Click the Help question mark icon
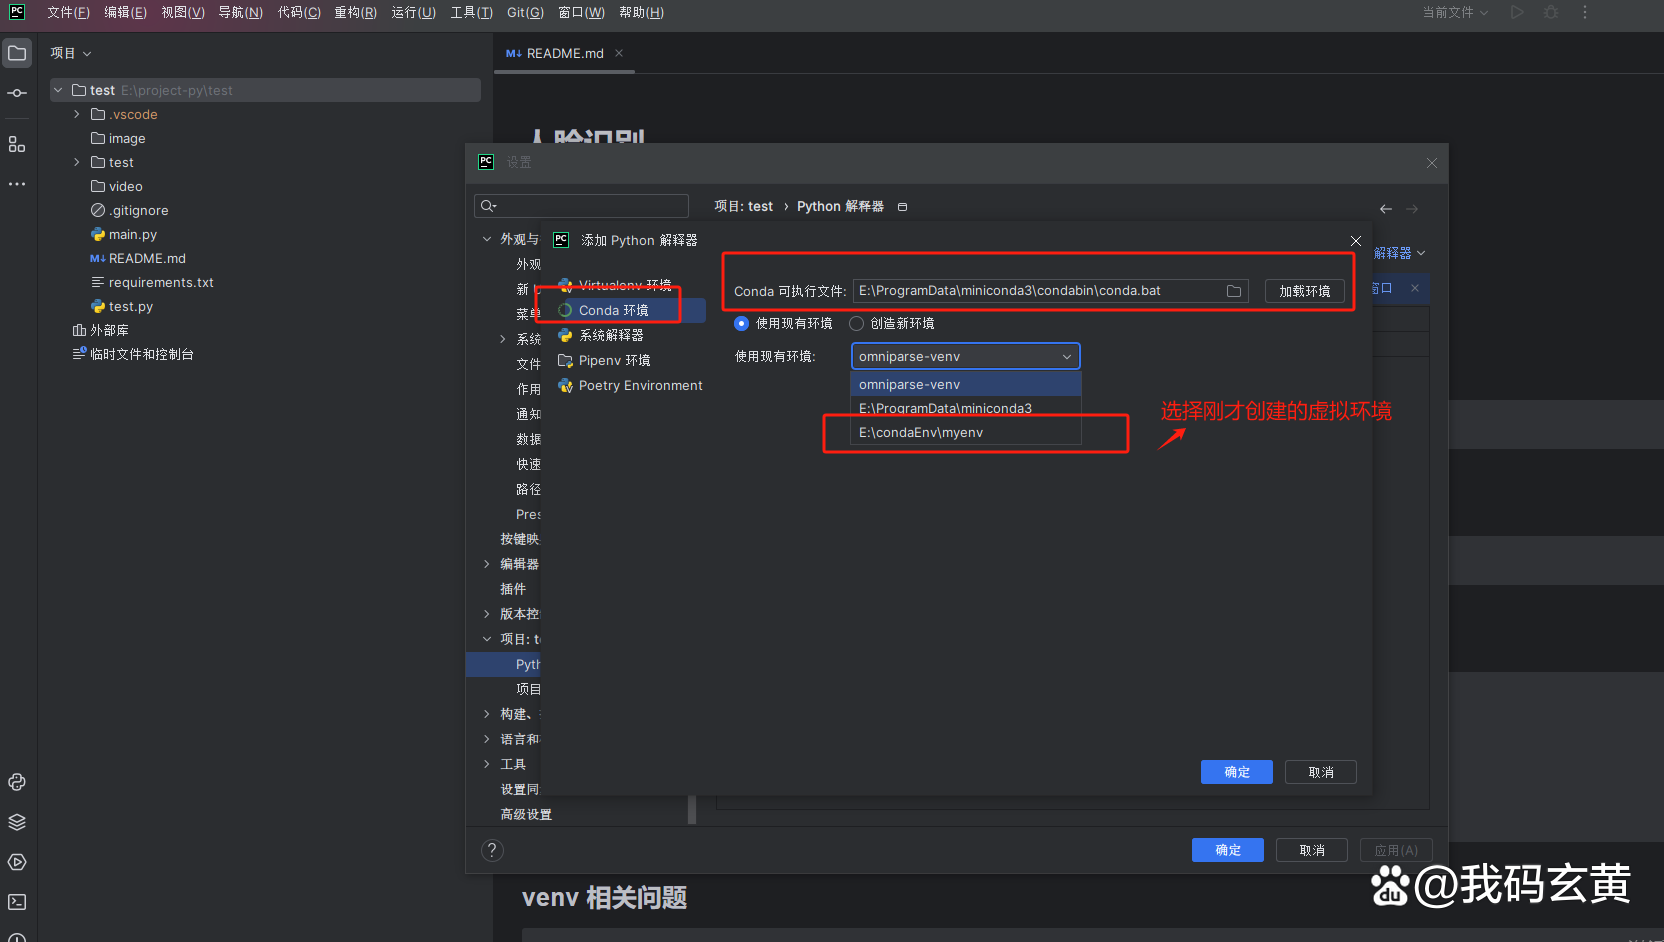 492,850
